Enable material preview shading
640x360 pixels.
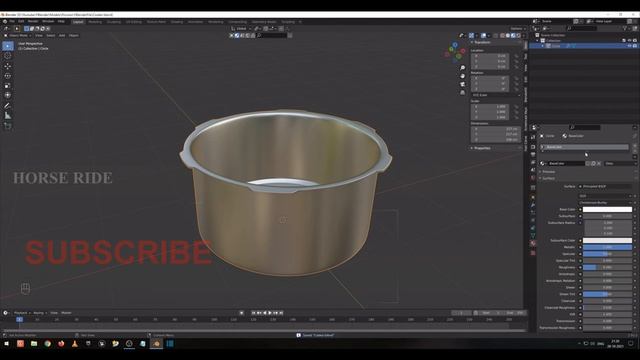[513, 36]
